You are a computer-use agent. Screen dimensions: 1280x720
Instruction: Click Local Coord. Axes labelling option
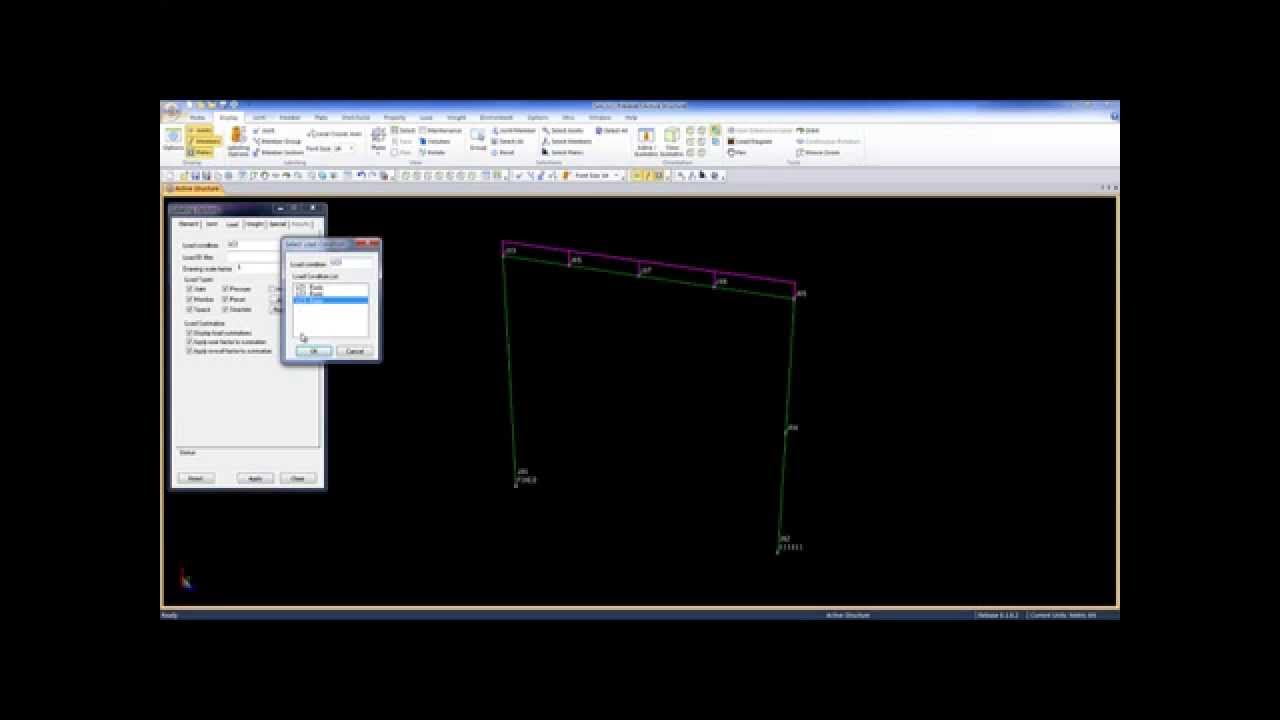(334, 134)
